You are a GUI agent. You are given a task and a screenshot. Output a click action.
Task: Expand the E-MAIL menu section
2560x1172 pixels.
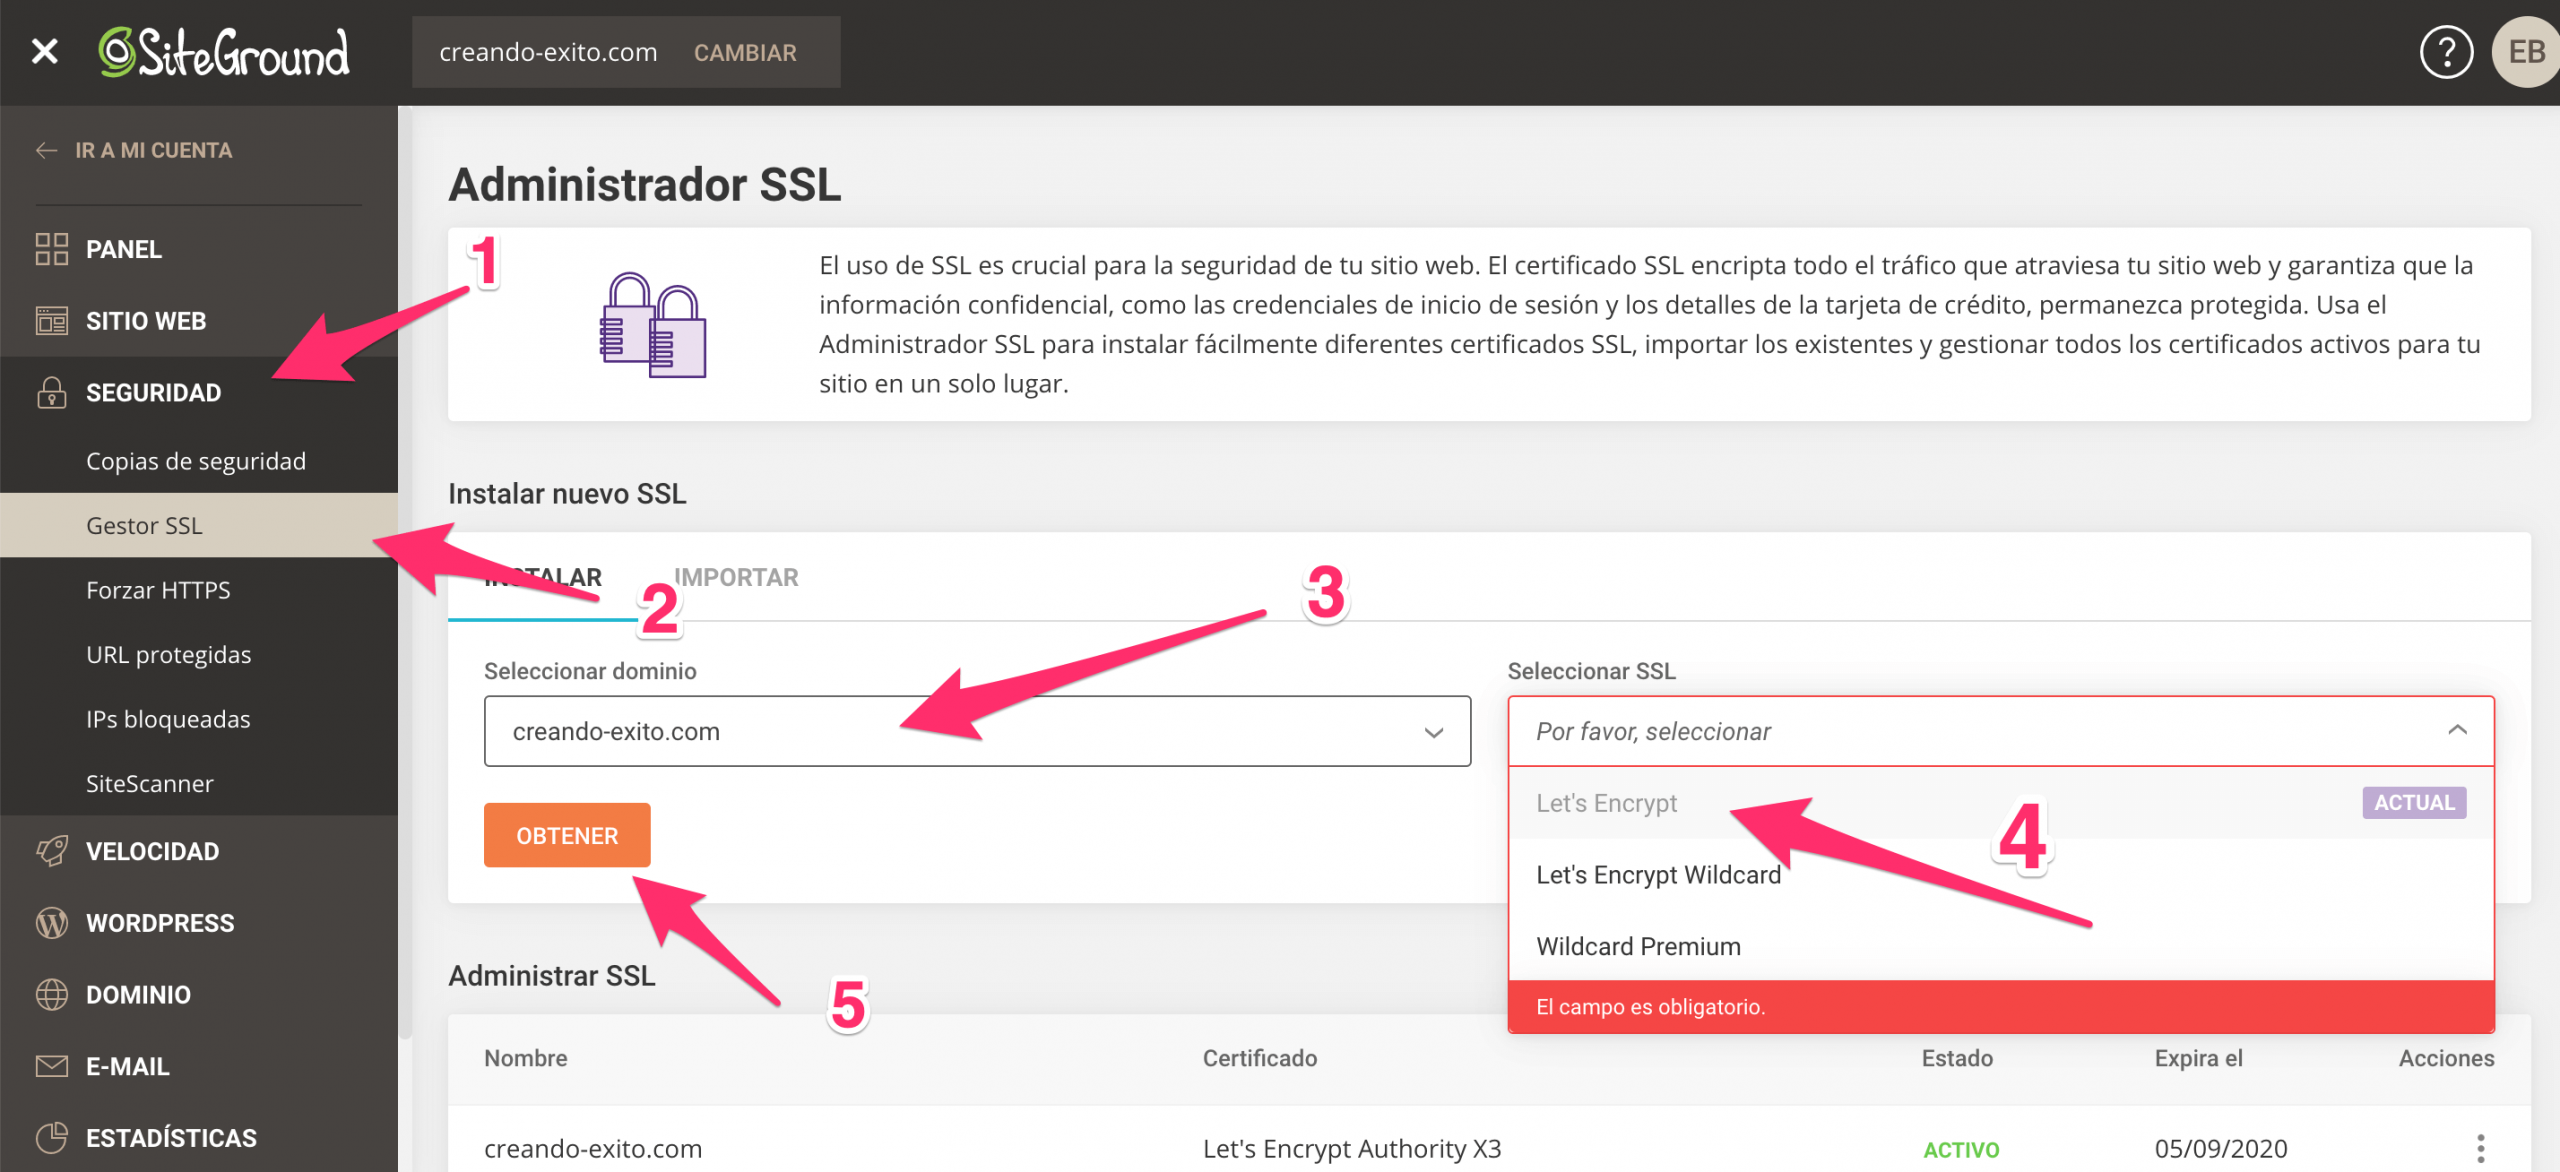128,1066
